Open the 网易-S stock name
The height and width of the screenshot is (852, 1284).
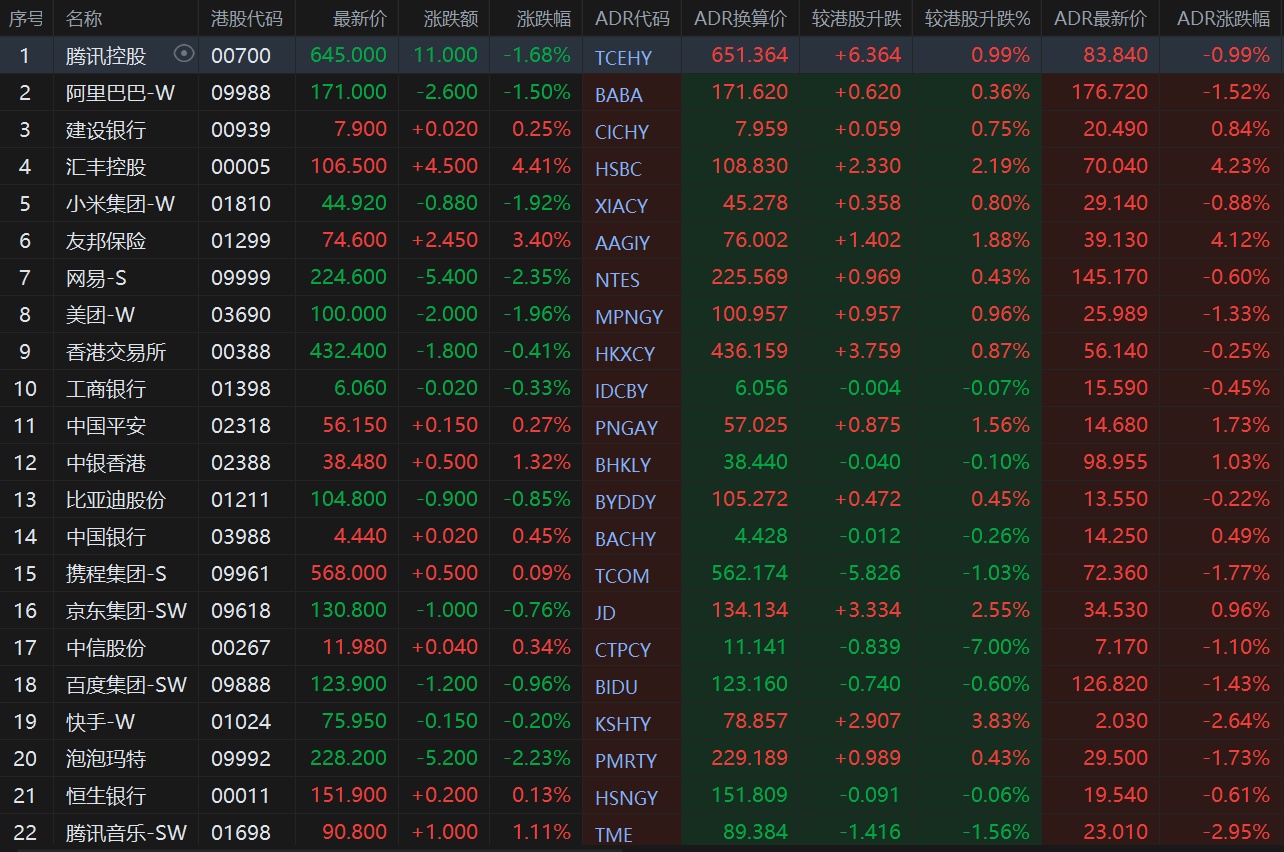pyautogui.click(x=96, y=278)
